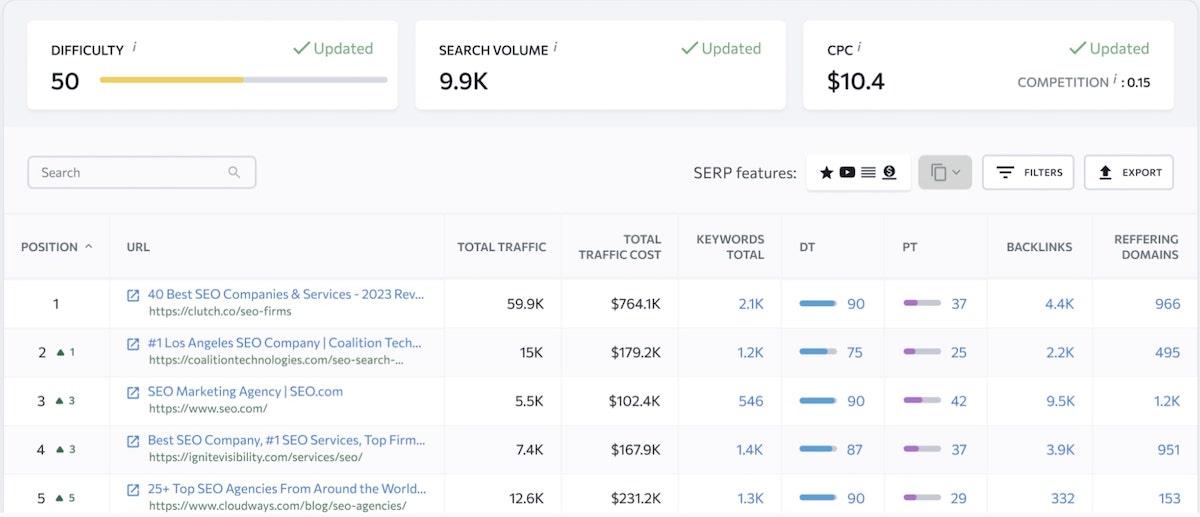
Task: Open external link icon for clutch.co result
Action: pos(133,295)
